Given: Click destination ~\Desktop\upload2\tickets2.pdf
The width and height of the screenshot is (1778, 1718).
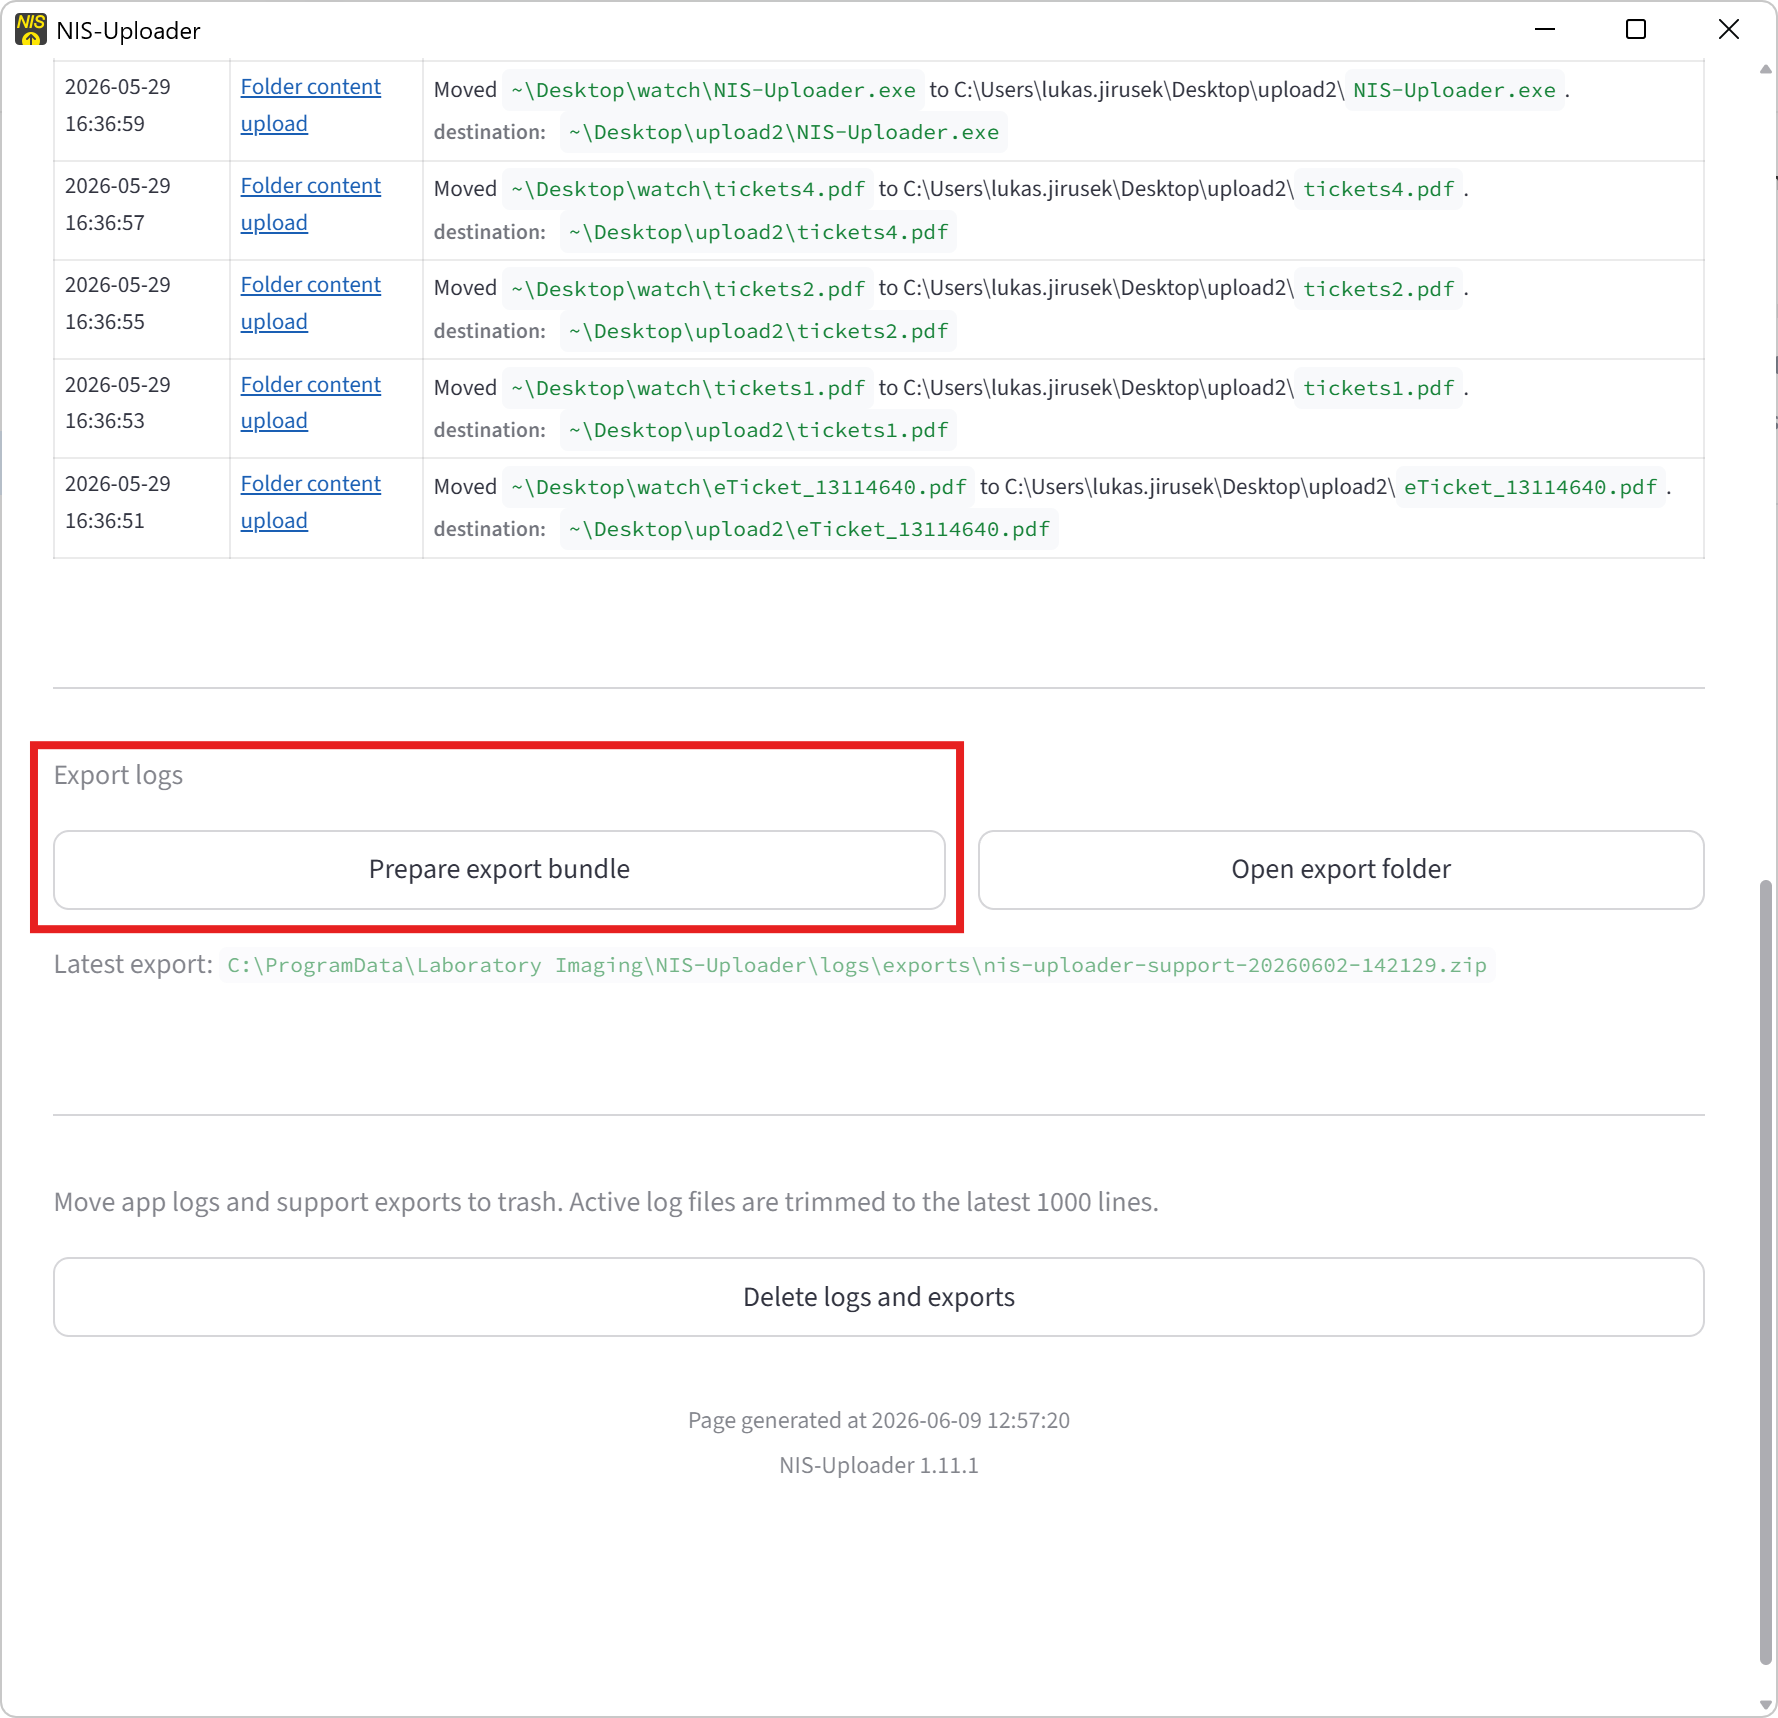Looking at the screenshot, I should coord(758,331).
